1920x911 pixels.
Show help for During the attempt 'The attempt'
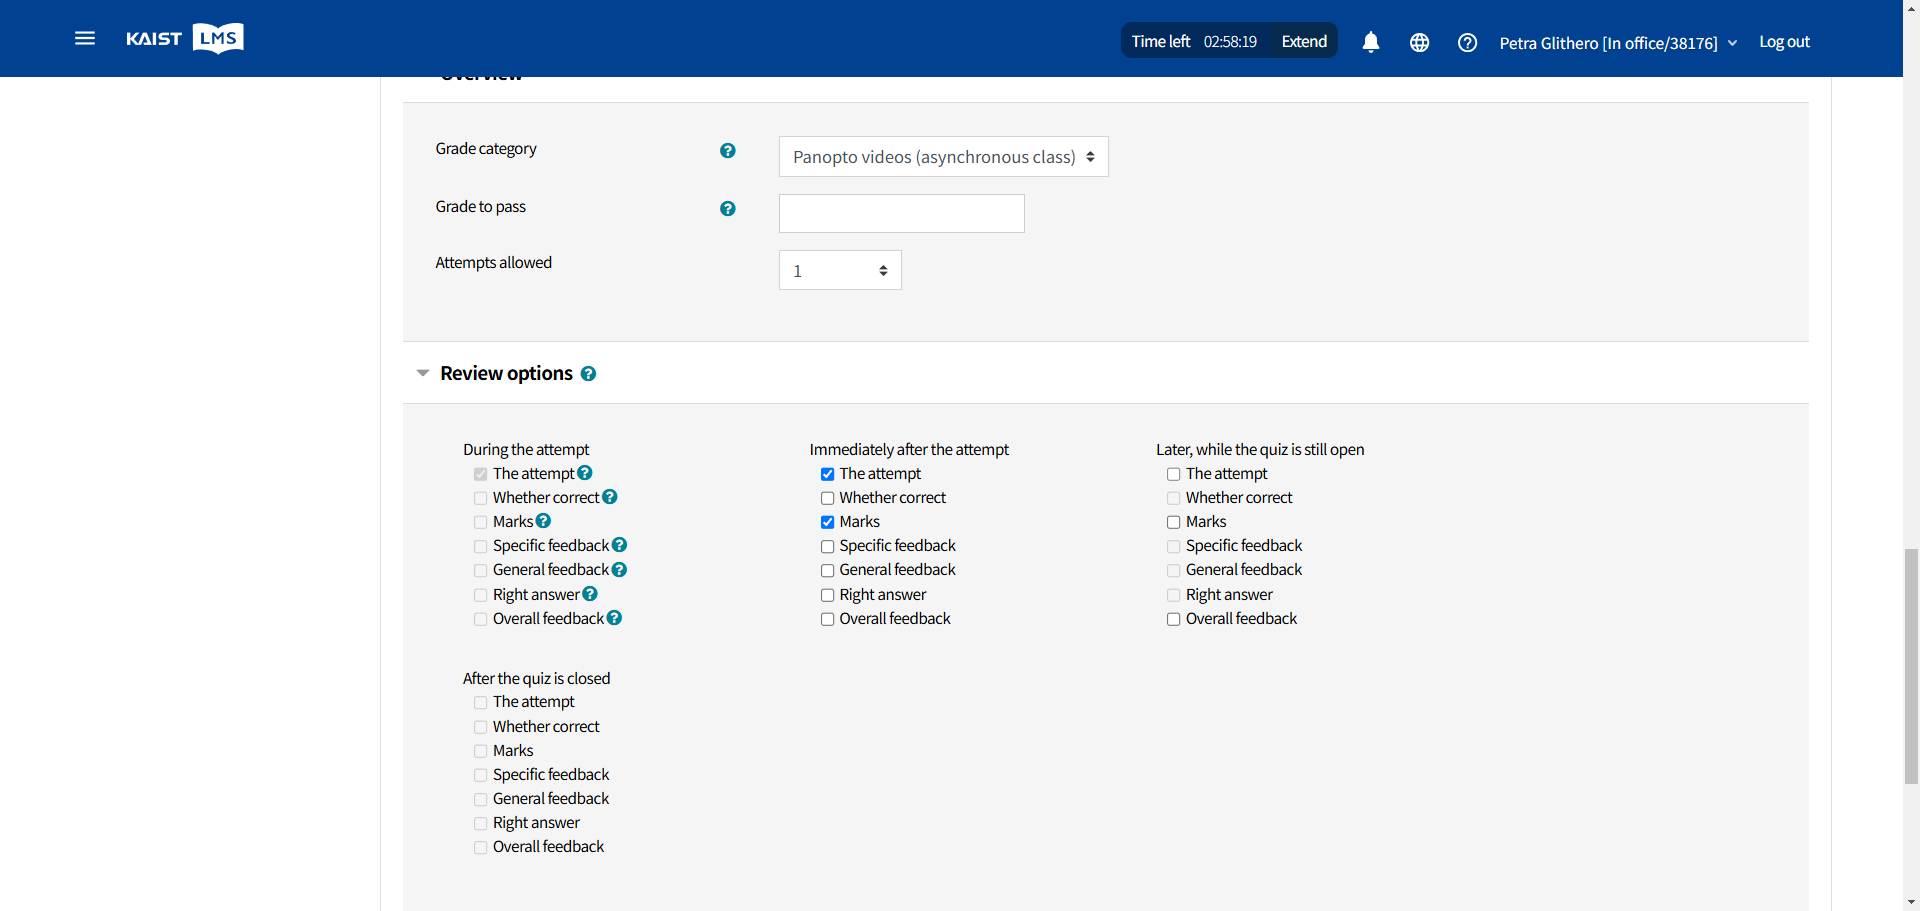pyautogui.click(x=585, y=473)
